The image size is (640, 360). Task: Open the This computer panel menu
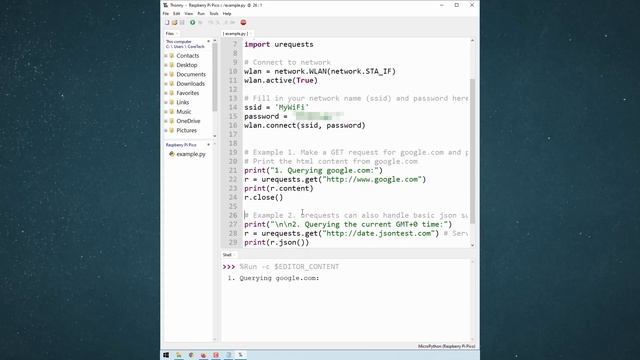[x=209, y=42]
